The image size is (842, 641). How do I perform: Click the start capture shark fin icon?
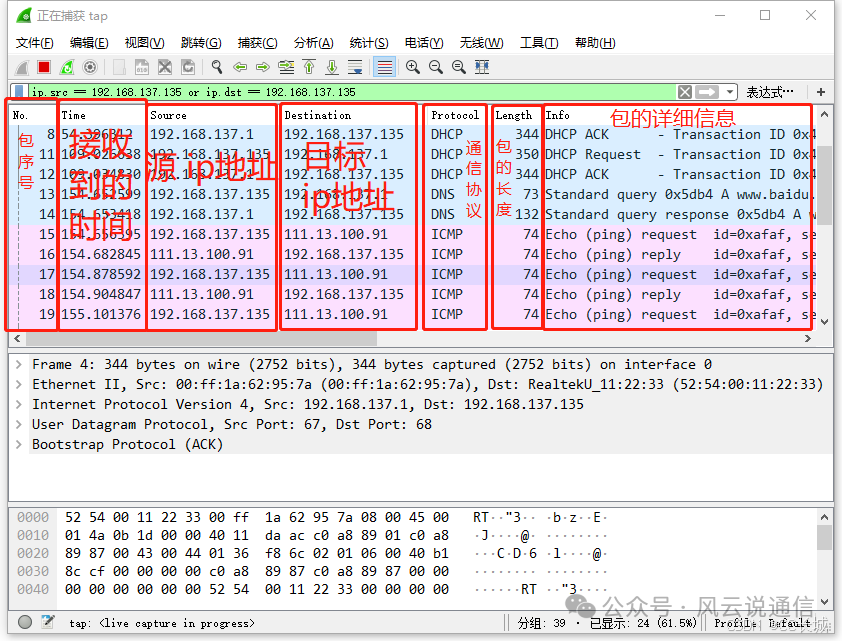coord(22,67)
